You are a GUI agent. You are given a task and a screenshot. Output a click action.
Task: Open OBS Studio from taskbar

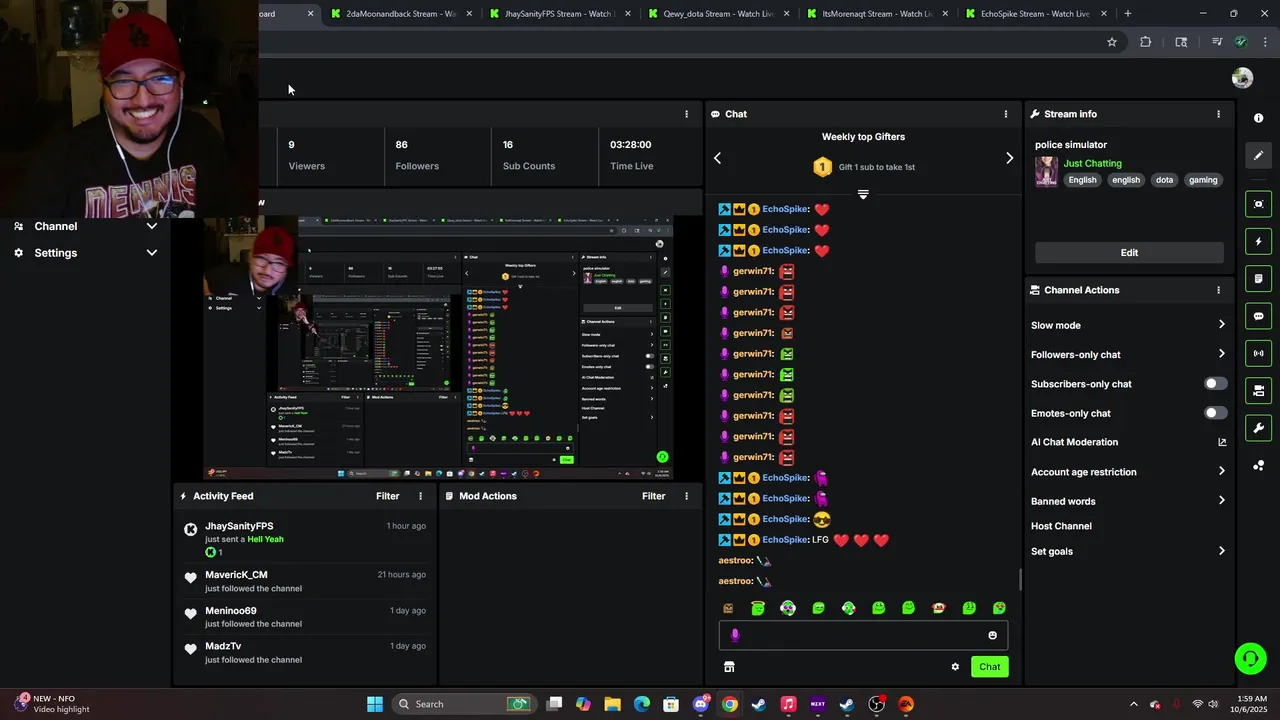click(876, 704)
